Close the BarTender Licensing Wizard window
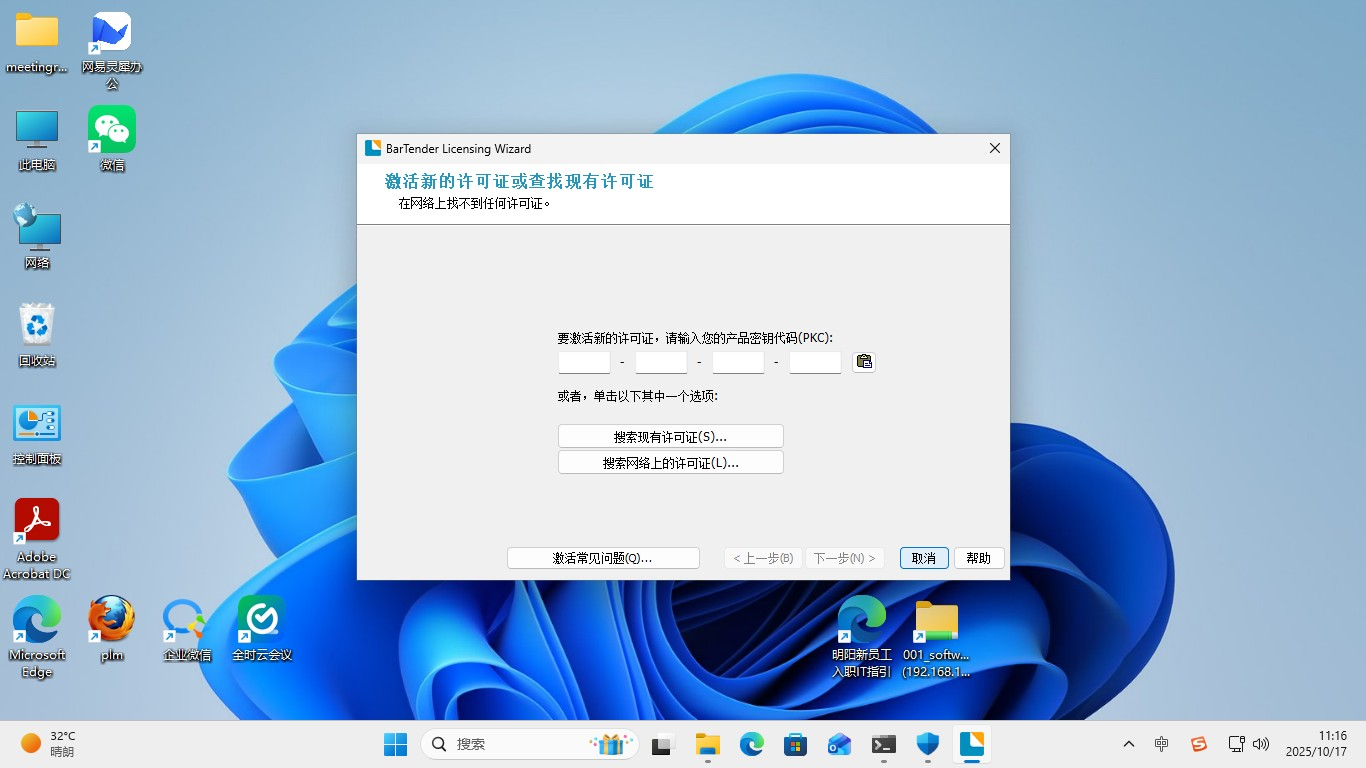This screenshot has width=1366, height=768. (x=994, y=148)
